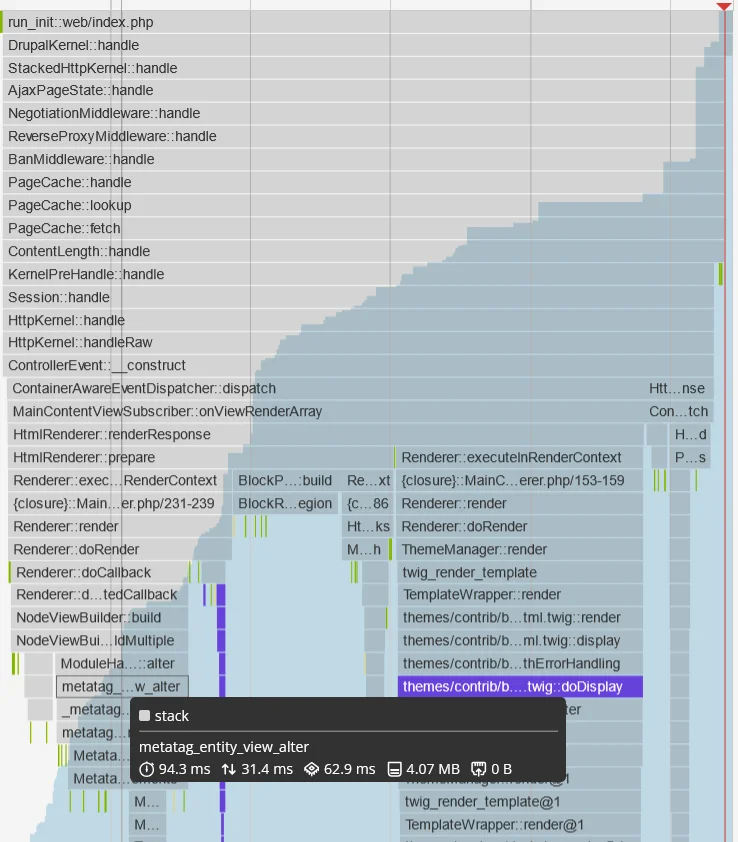Select the Renderer::doCallback frame
The width and height of the screenshot is (738, 842).
(99, 572)
